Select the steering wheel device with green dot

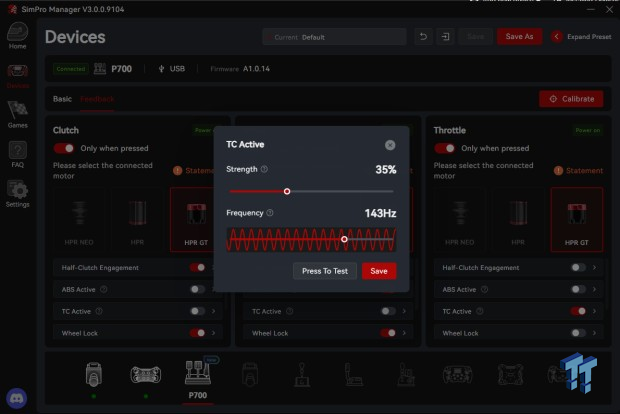146,374
